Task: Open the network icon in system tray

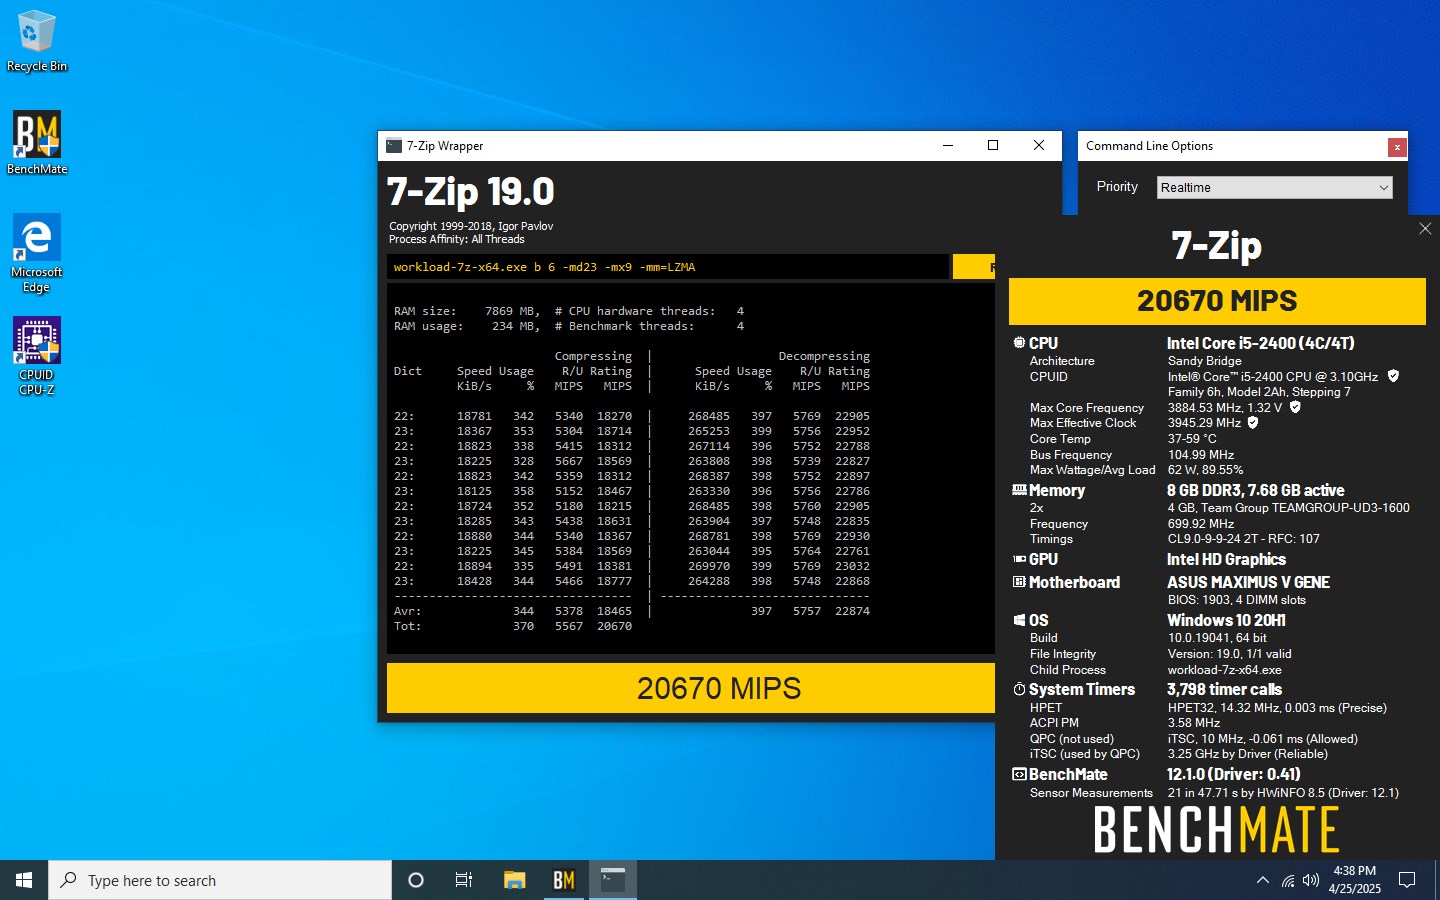Action: pos(1288,881)
